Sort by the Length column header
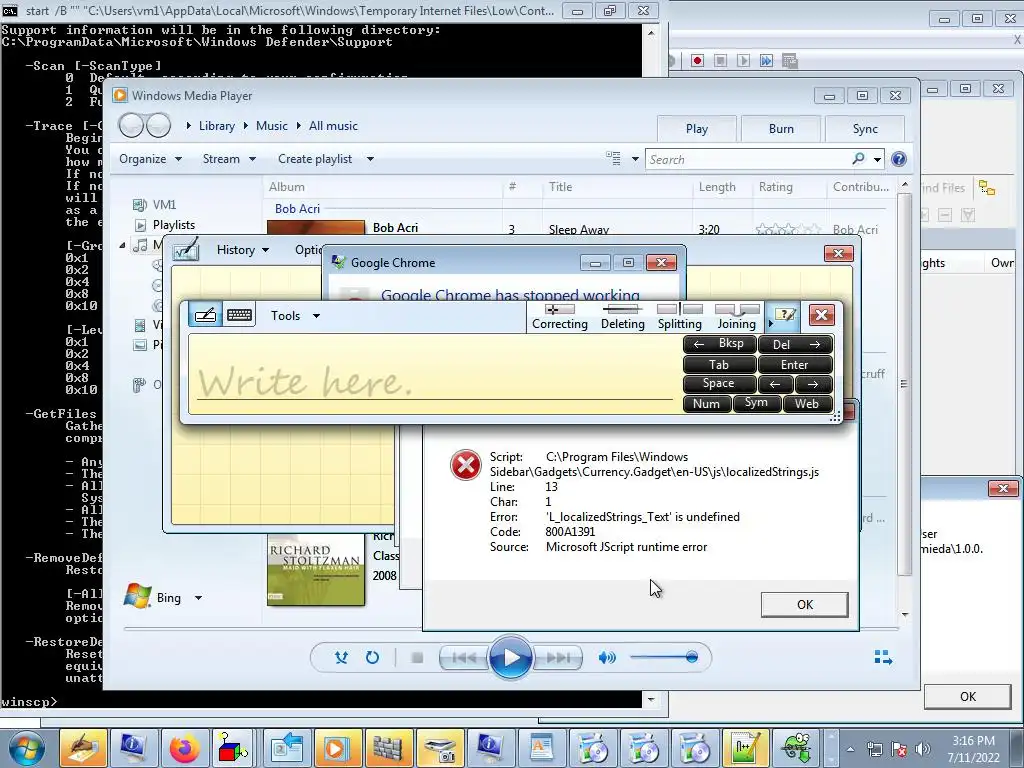 coord(716,187)
